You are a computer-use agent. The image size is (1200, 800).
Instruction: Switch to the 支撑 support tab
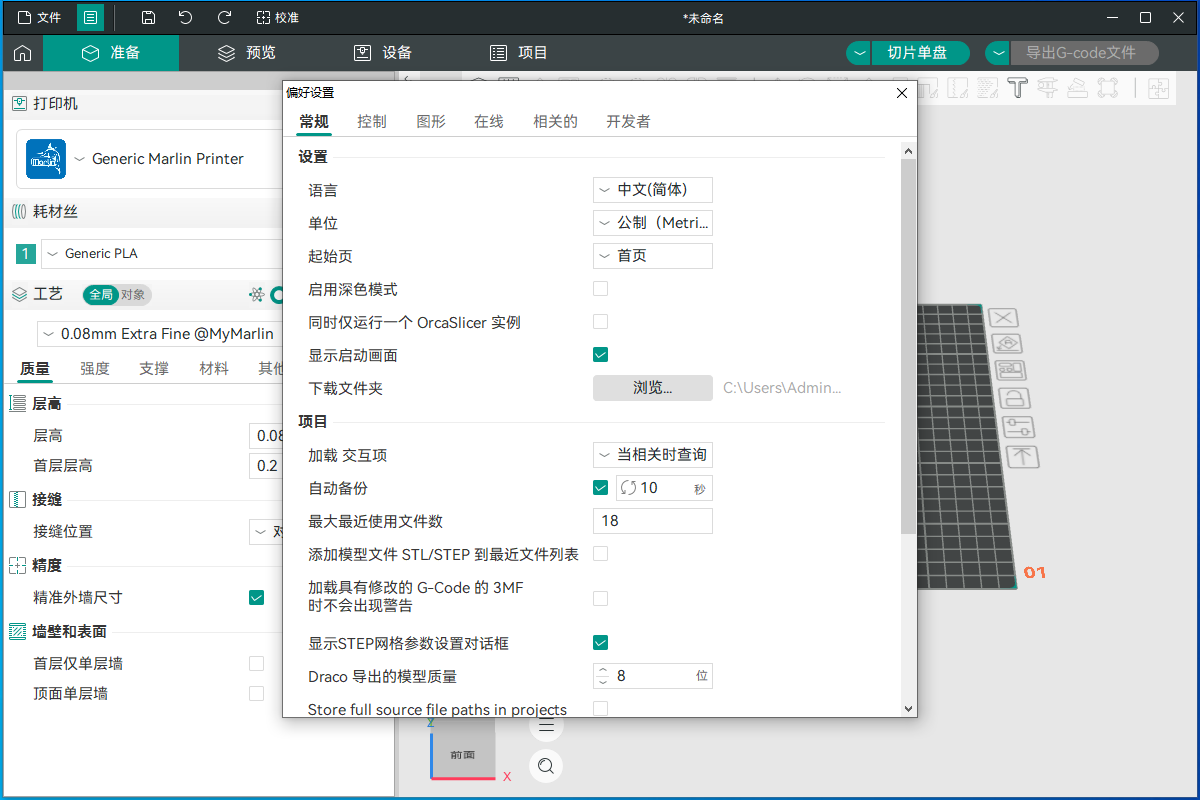[x=154, y=368]
